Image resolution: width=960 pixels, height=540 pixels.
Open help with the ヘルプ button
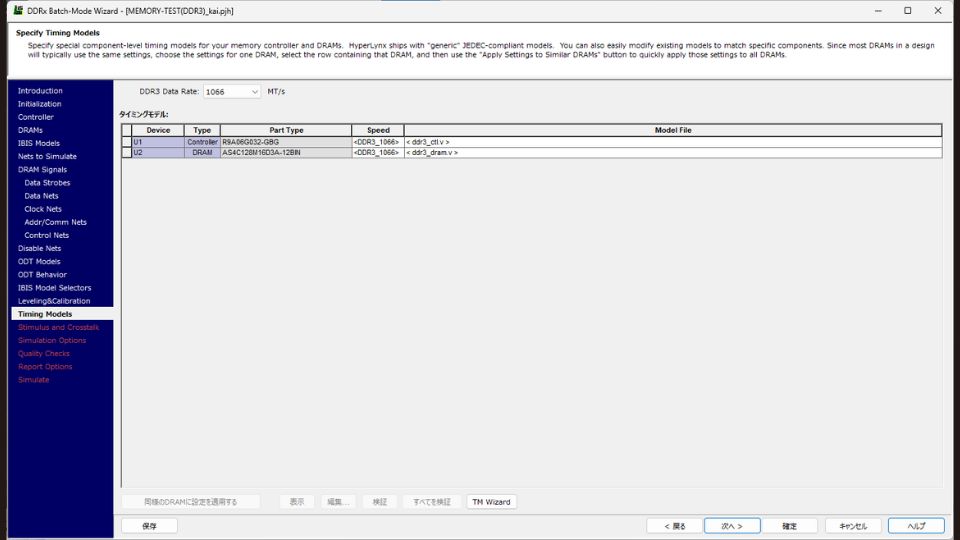coord(916,526)
